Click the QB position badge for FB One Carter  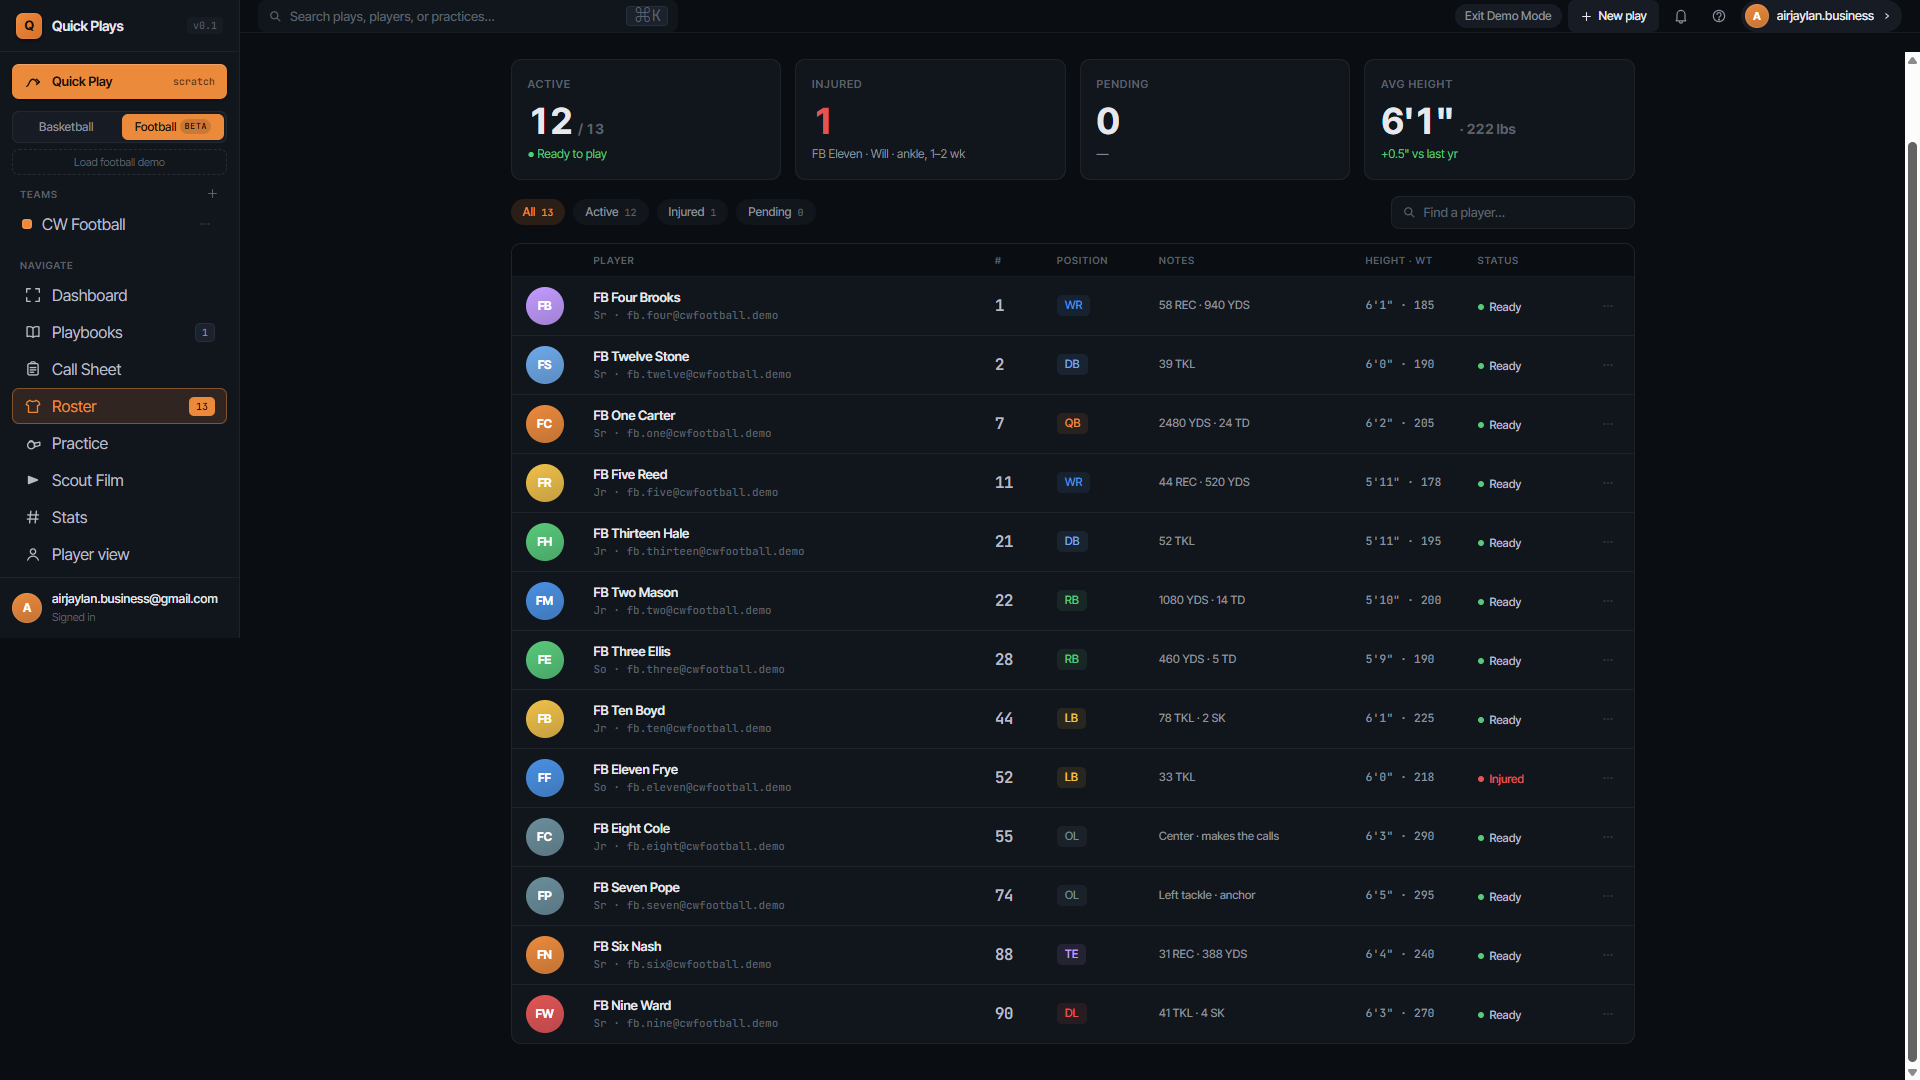point(1072,423)
